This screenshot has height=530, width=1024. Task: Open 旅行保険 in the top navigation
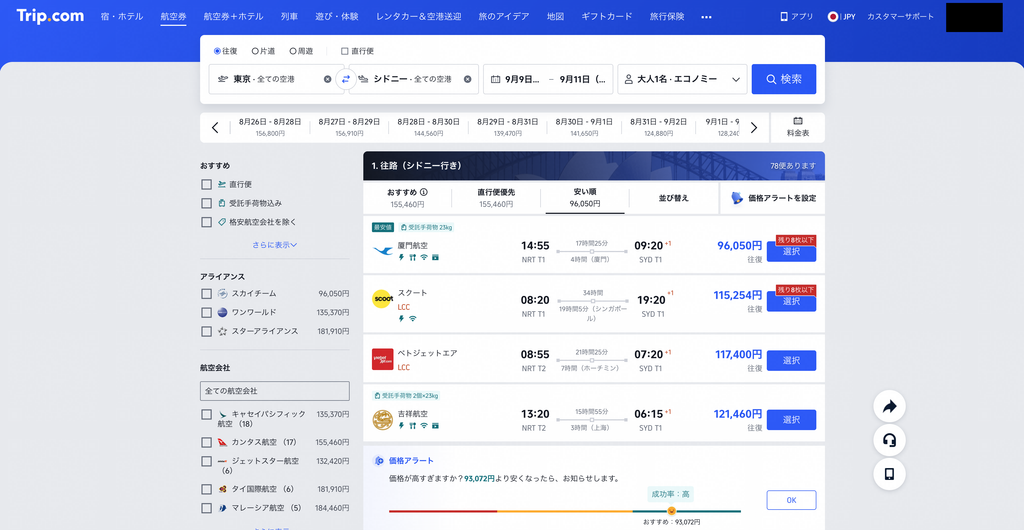(667, 17)
